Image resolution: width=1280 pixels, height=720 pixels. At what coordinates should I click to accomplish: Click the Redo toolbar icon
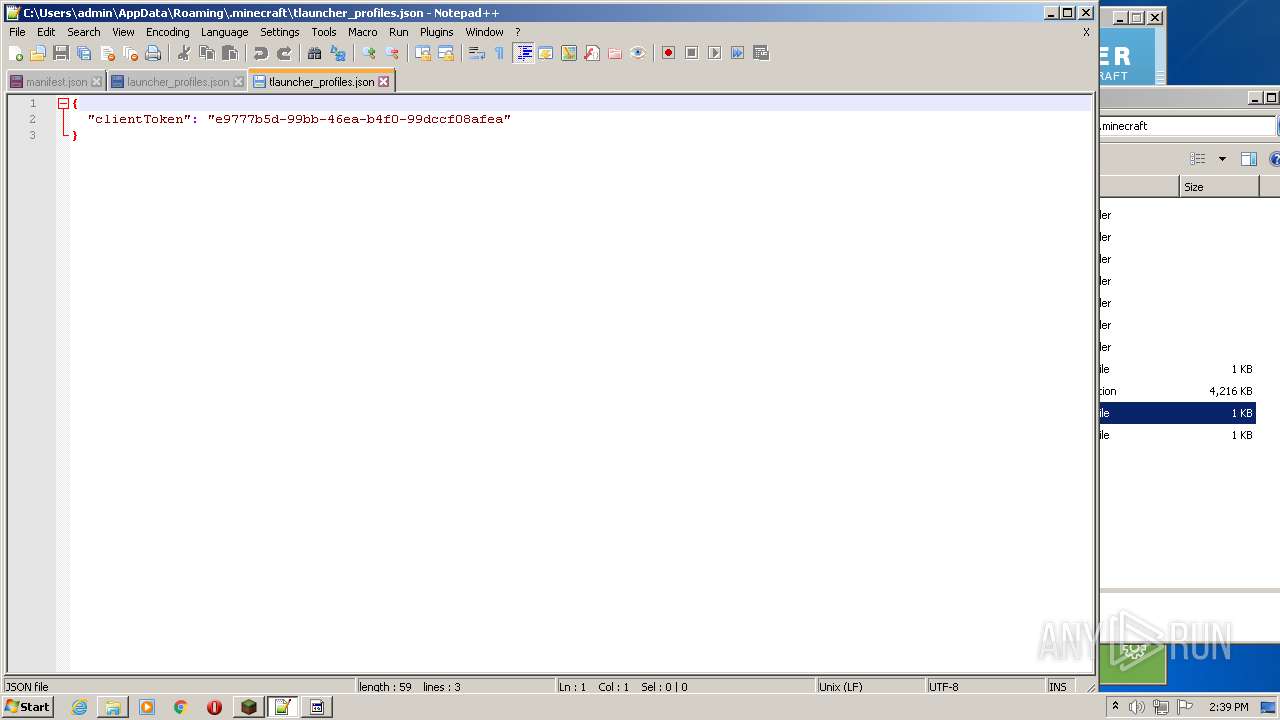(x=284, y=53)
